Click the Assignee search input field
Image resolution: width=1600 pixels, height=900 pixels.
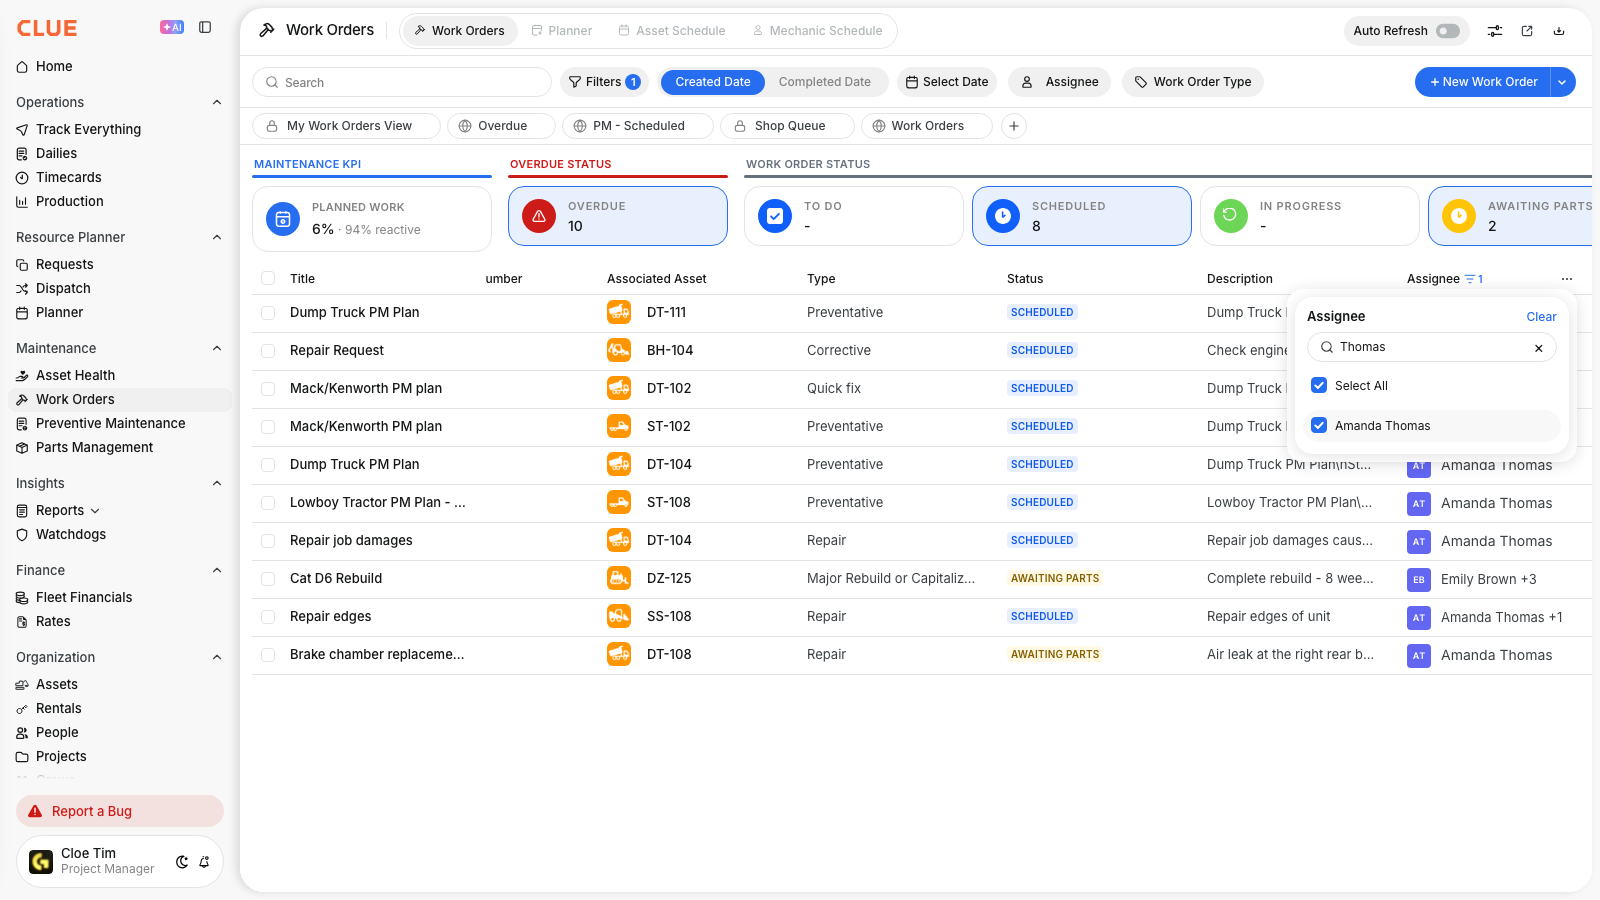pos(1432,347)
